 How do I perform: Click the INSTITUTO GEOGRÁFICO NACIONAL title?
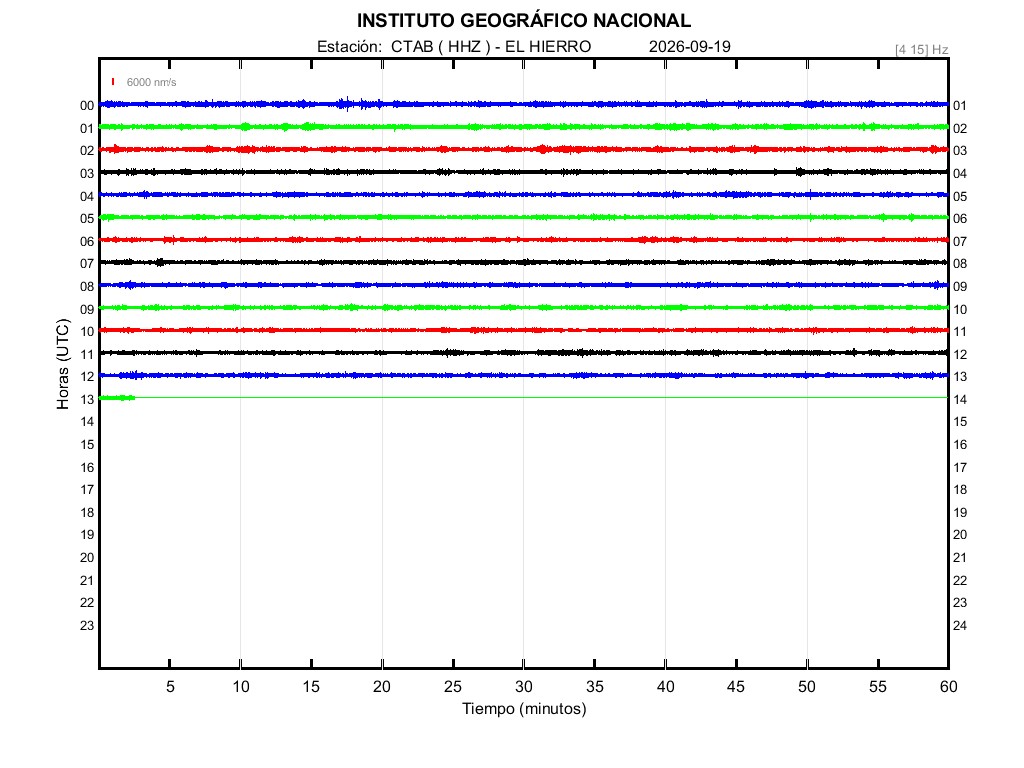click(524, 21)
